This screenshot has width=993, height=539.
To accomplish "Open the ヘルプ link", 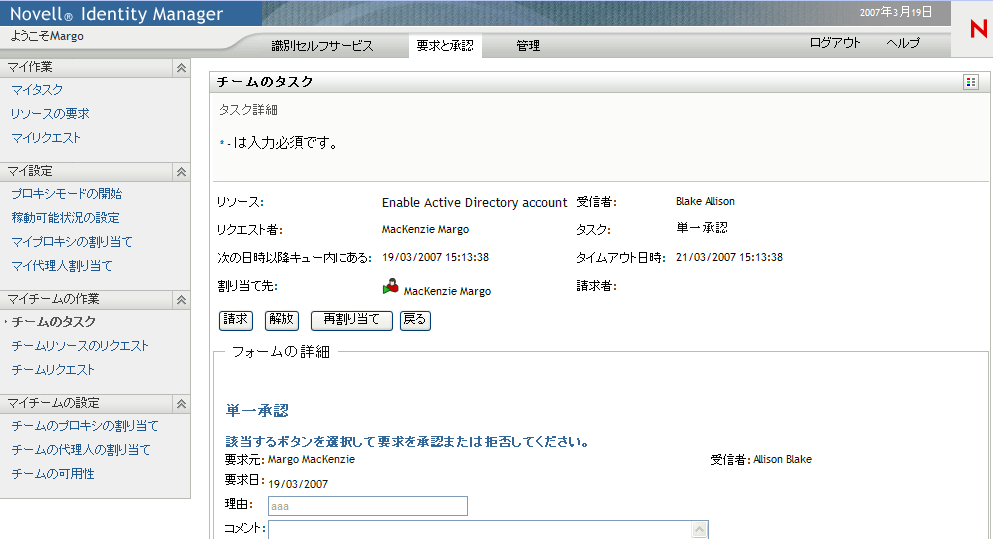I will pos(902,43).
